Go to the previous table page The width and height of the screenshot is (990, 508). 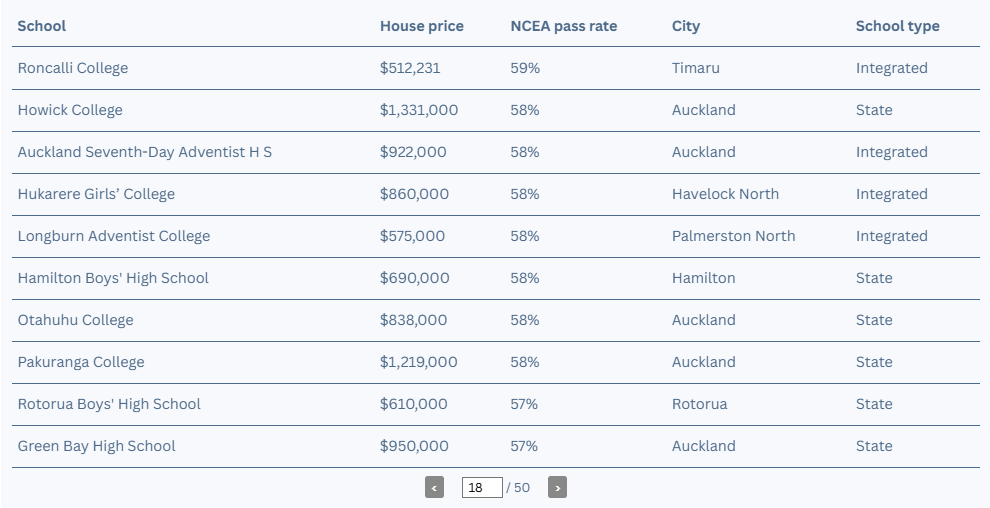[434, 487]
